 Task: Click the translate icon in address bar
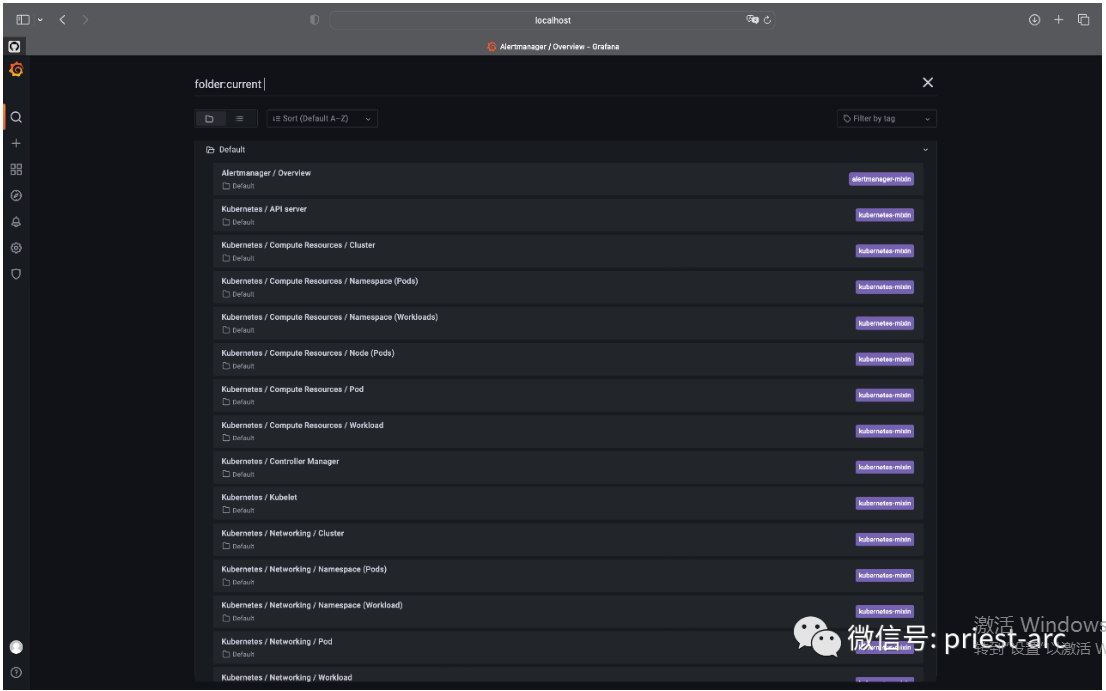click(x=752, y=20)
